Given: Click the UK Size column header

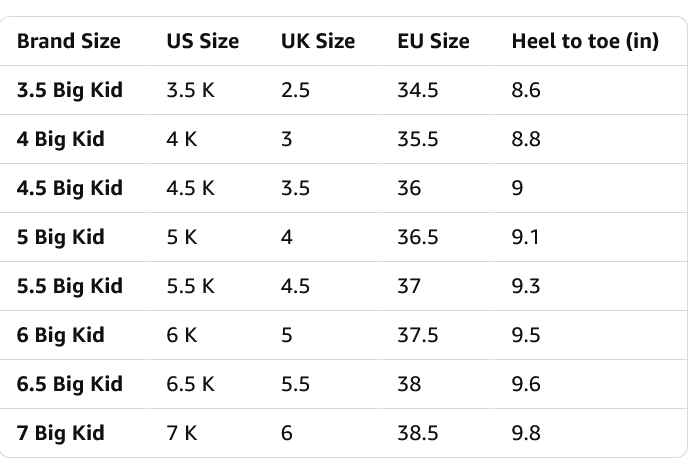Looking at the screenshot, I should click(317, 41).
